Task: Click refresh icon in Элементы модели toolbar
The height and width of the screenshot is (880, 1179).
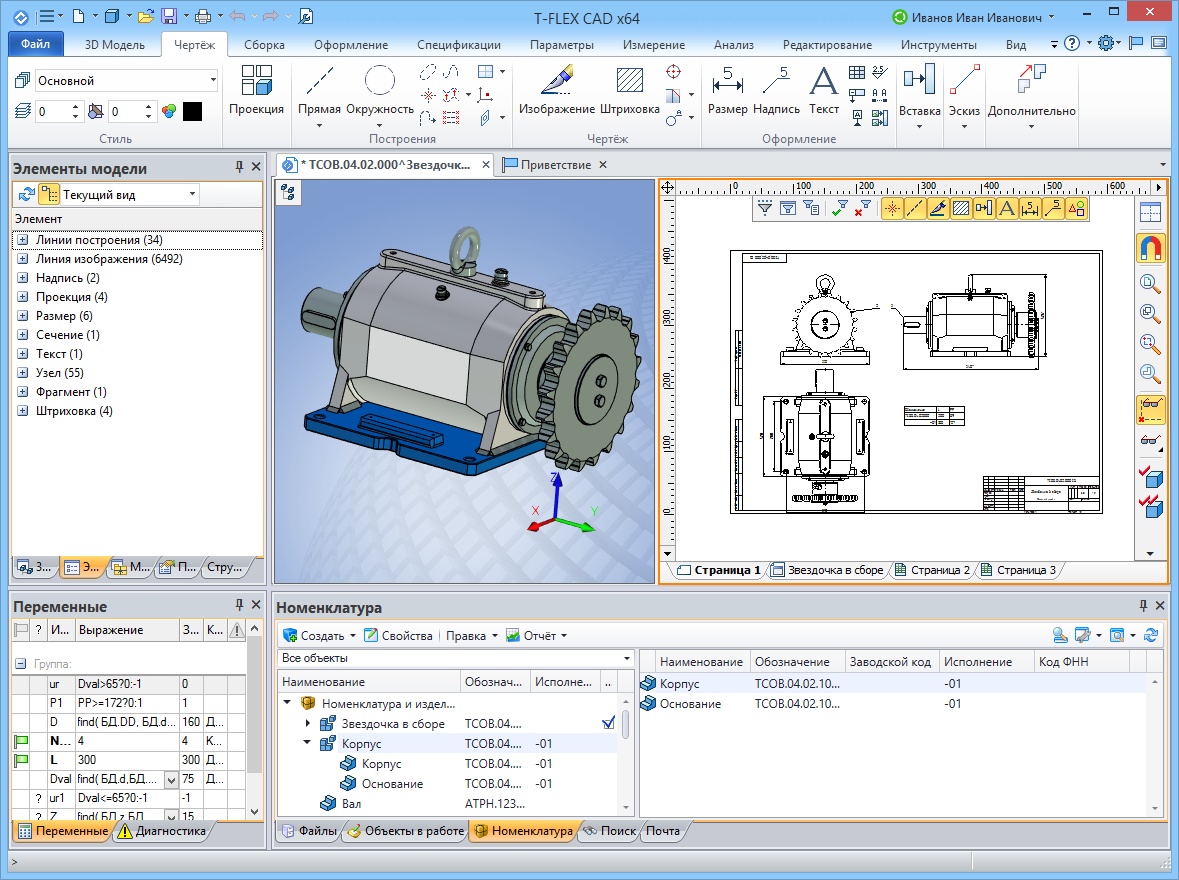Action: click(x=26, y=195)
